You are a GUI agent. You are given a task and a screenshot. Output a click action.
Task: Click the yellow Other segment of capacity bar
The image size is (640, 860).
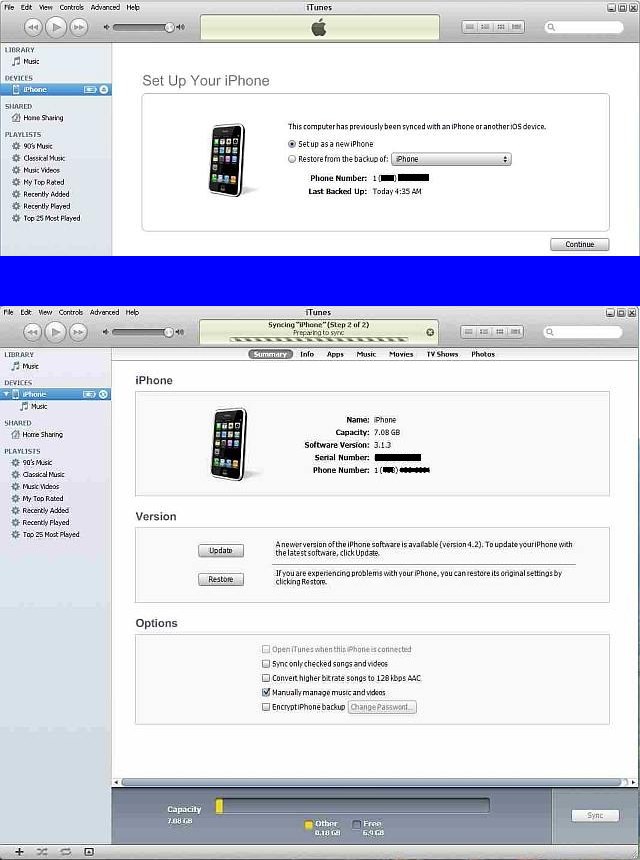(219, 806)
